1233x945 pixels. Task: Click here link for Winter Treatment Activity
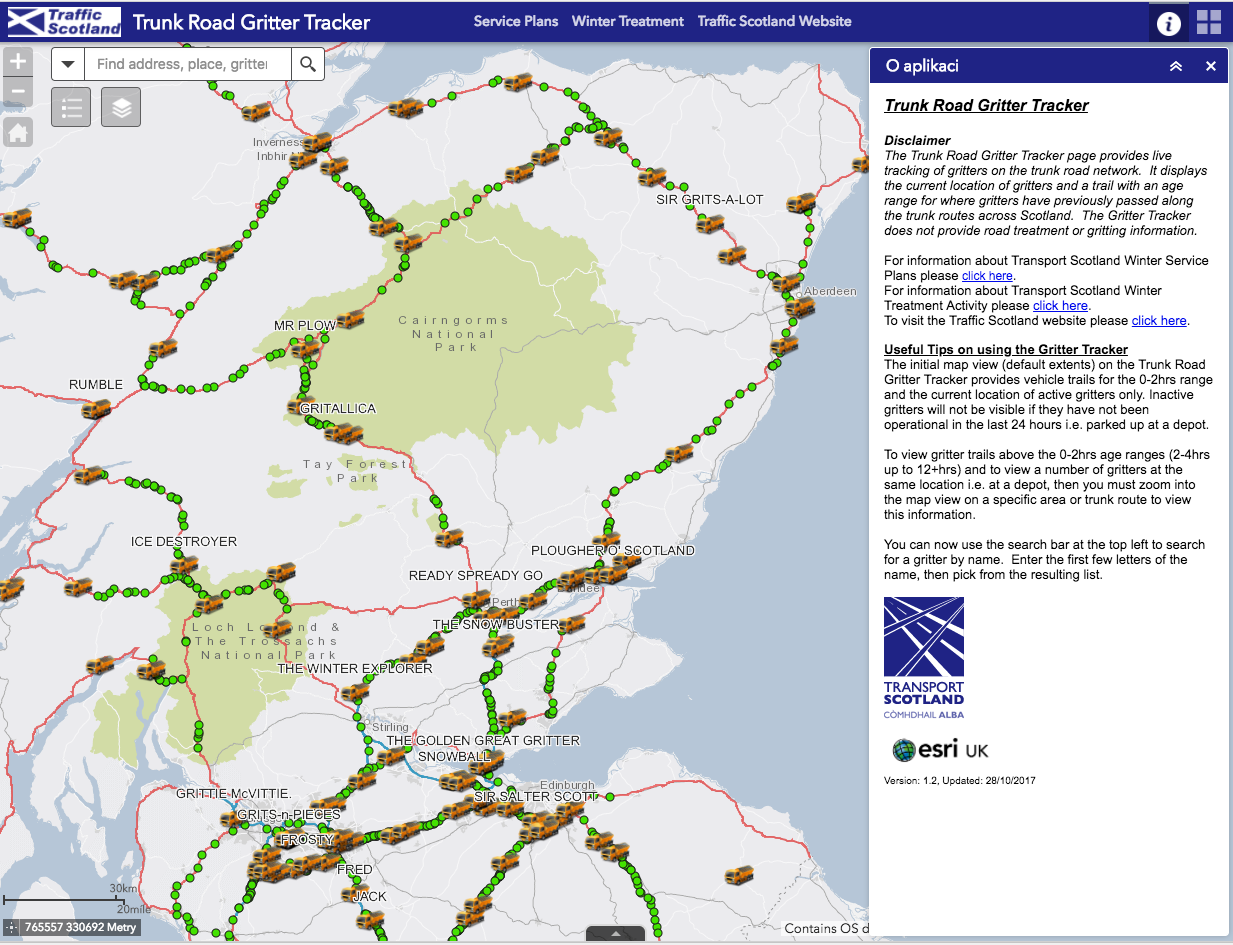(1060, 306)
